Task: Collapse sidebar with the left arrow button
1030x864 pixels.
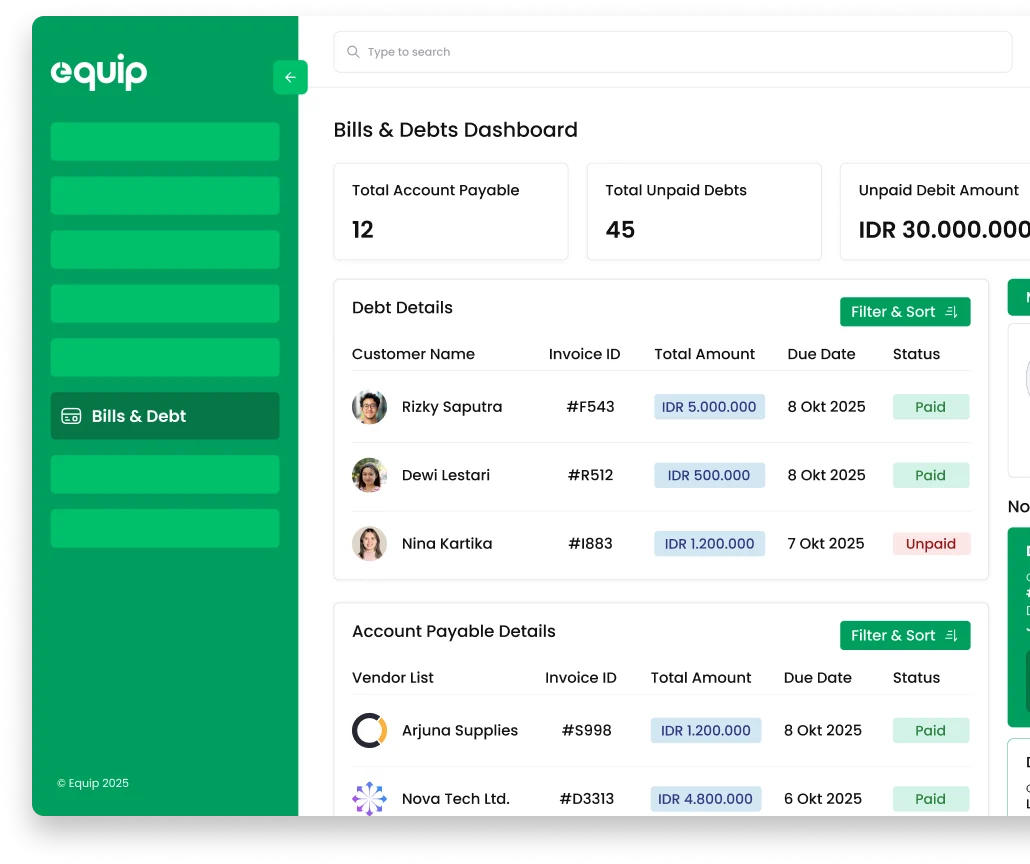Action: [x=290, y=78]
